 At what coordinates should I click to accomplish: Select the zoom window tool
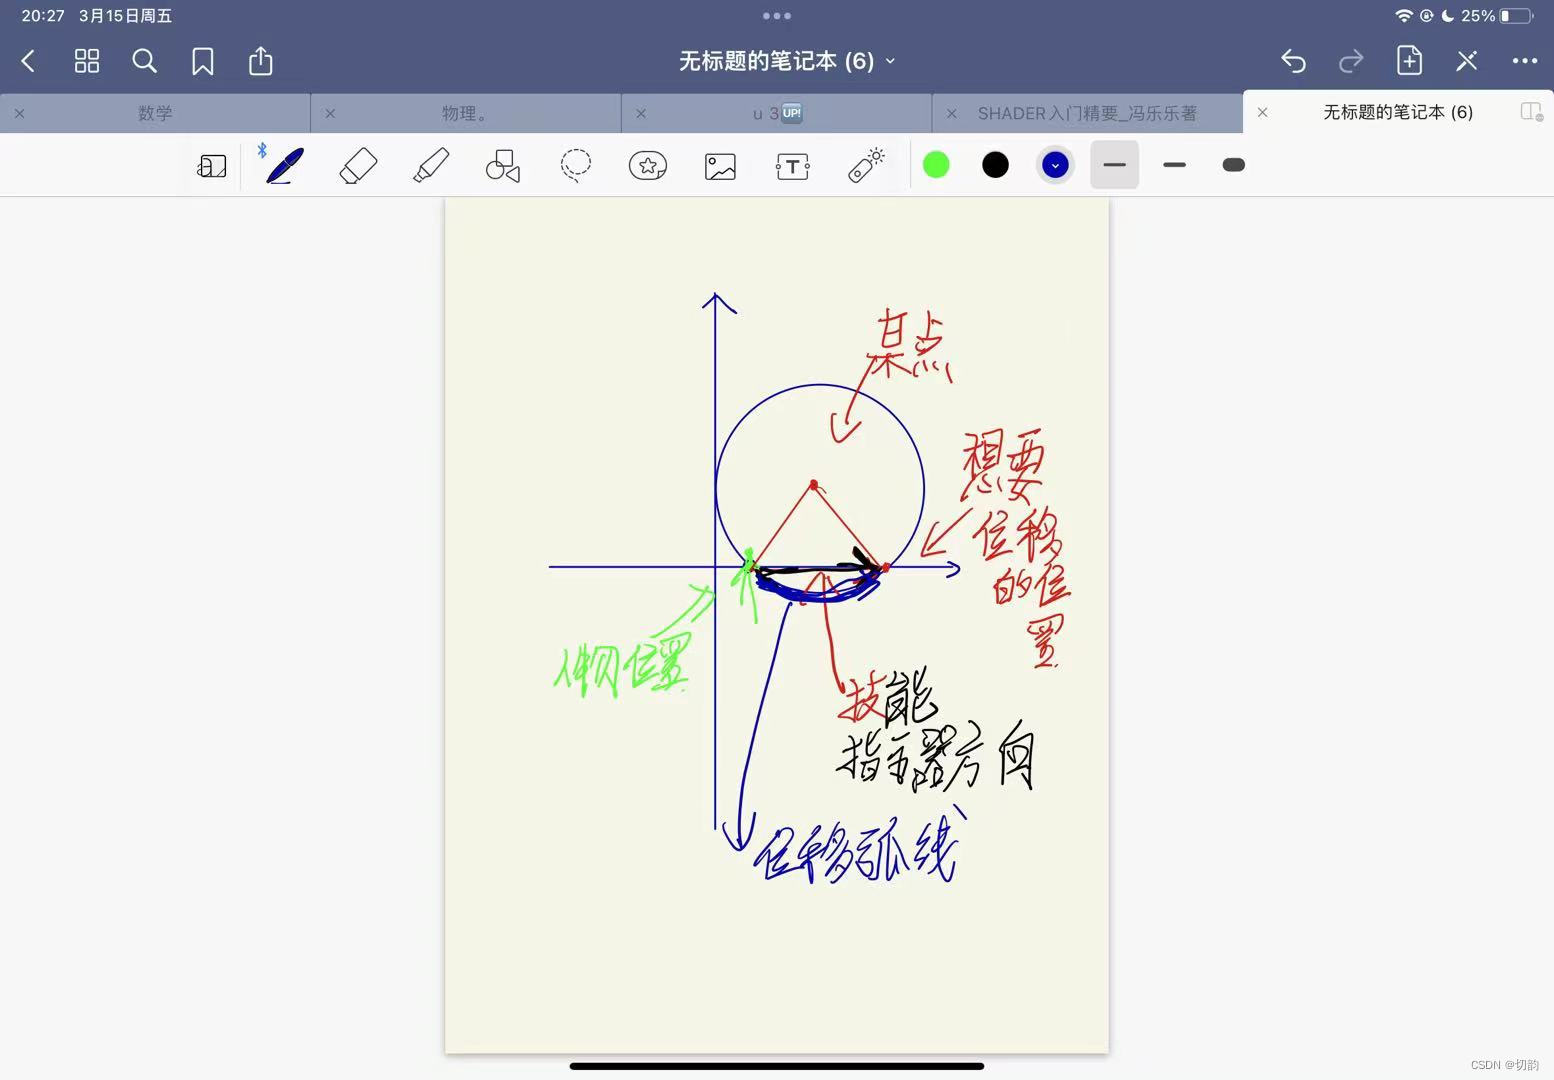coord(212,166)
